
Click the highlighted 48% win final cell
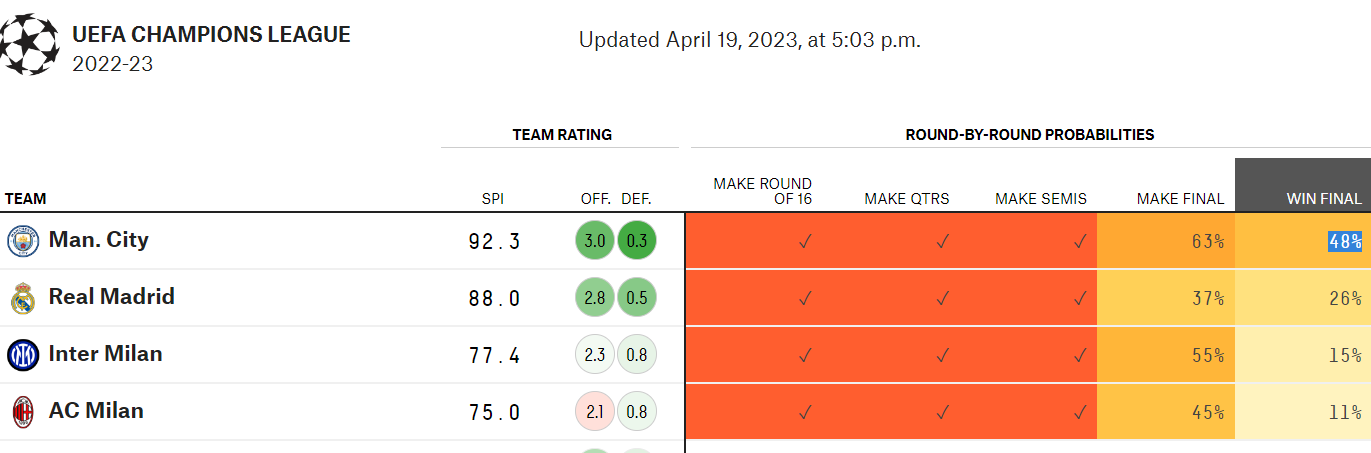click(1344, 241)
